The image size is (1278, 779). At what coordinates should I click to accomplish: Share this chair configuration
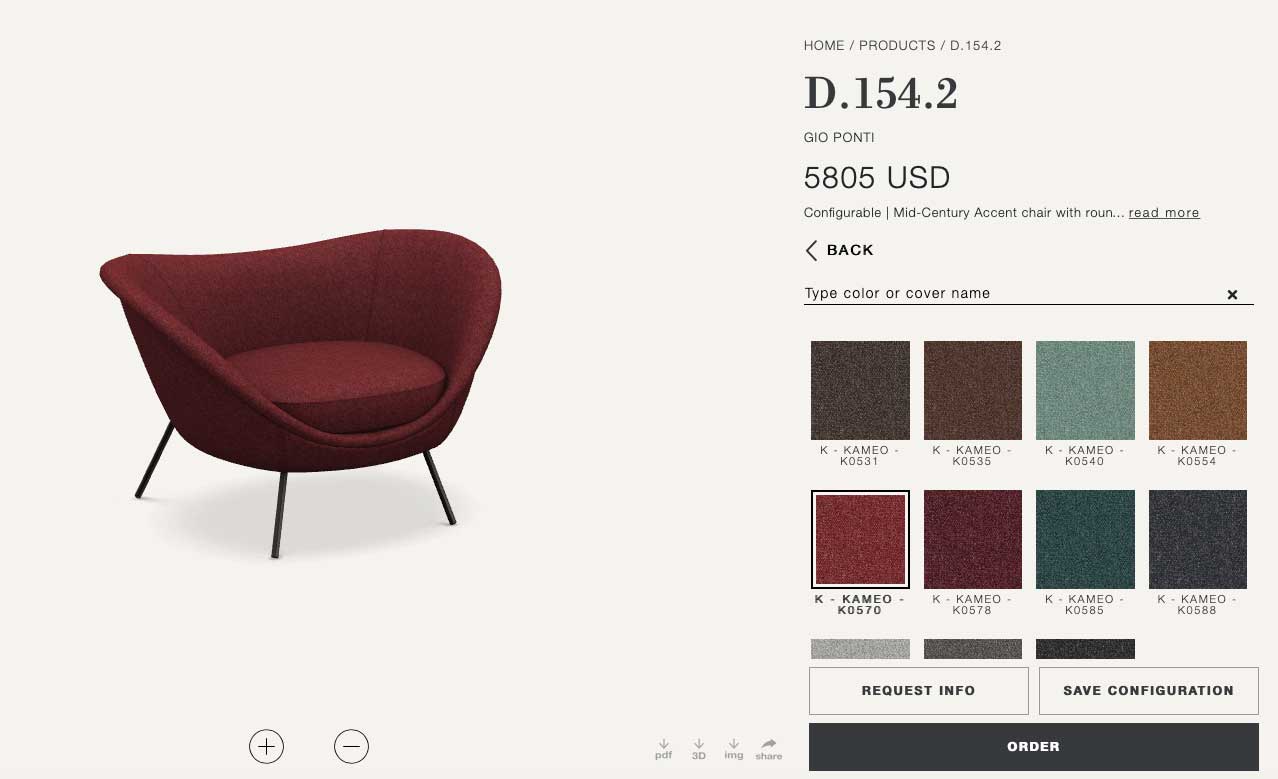click(769, 749)
